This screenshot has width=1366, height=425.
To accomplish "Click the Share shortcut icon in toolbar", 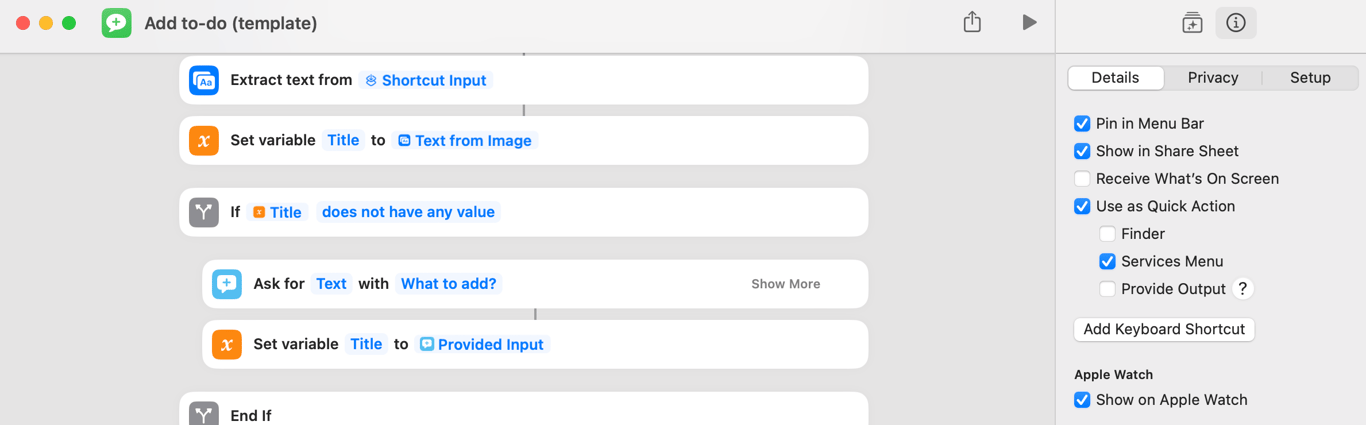I will 972,22.
